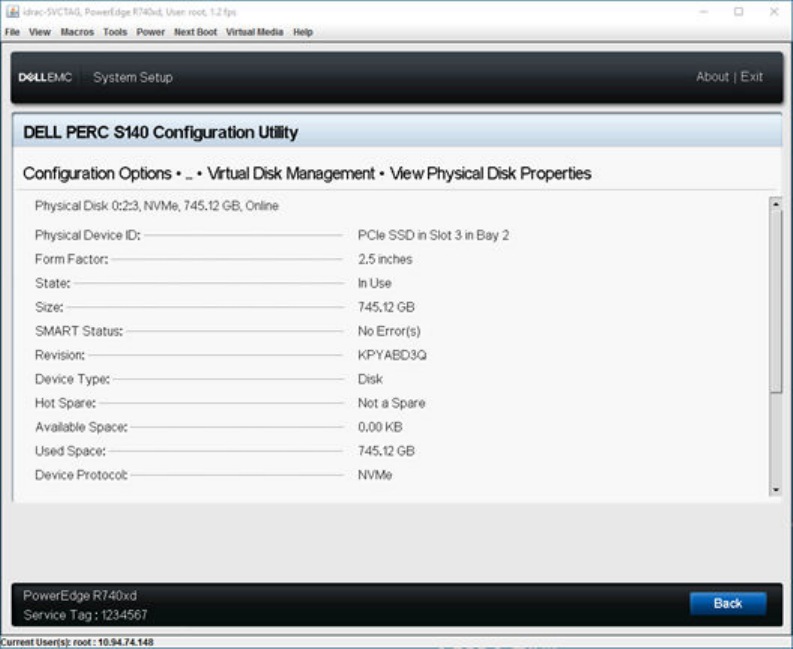This screenshot has width=793, height=649.
Task: Click the 'Current User(s): root' status bar
Action: coord(76,642)
